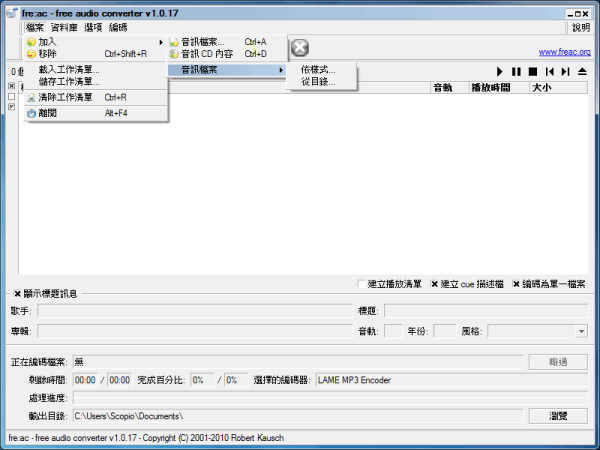The height and width of the screenshot is (450, 600).
Task: Click the 音訊檔案... audio file icon
Action: click(174, 42)
